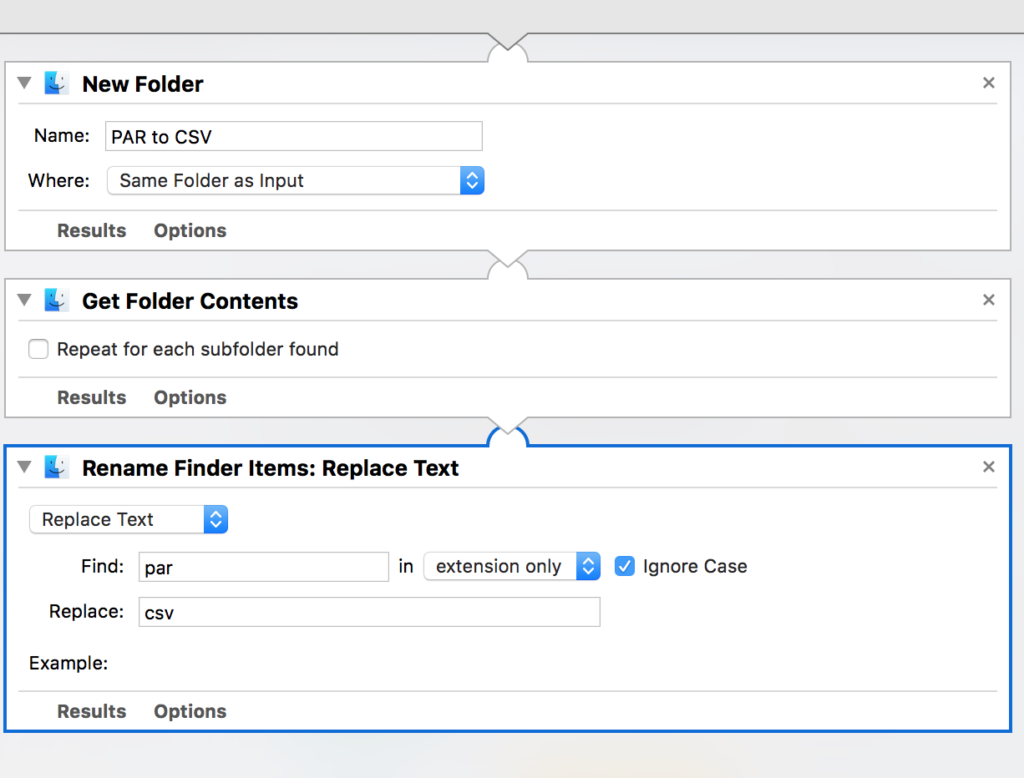This screenshot has width=1024, height=778.
Task: Click the Find text field containing par
Action: click(x=263, y=567)
